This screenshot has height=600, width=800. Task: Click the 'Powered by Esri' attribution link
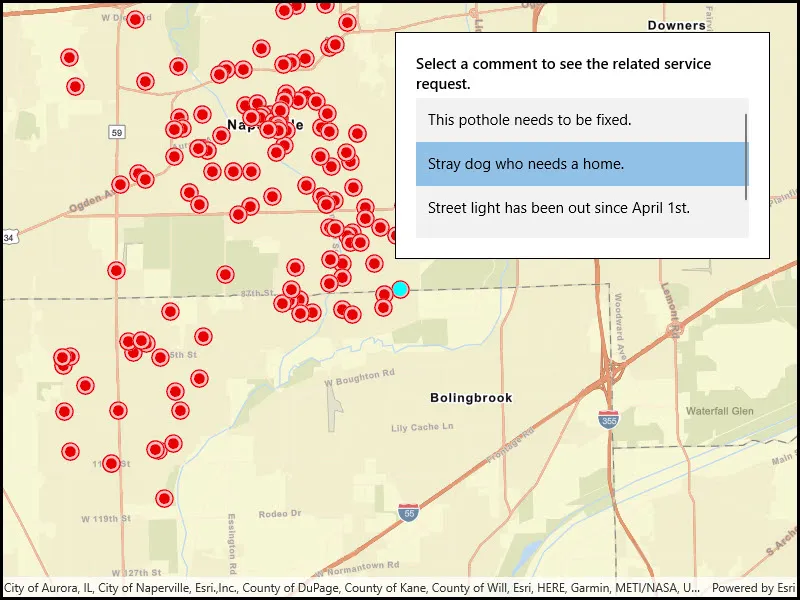754,587
